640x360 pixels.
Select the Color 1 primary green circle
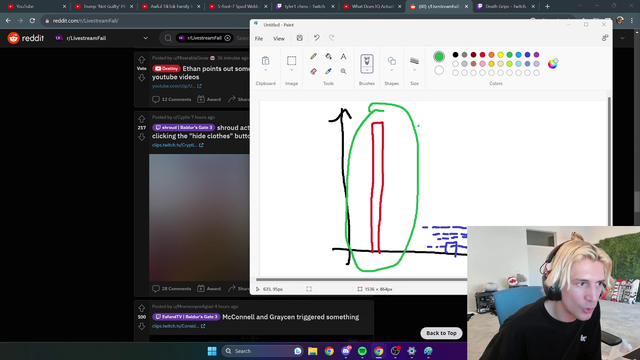(x=439, y=57)
